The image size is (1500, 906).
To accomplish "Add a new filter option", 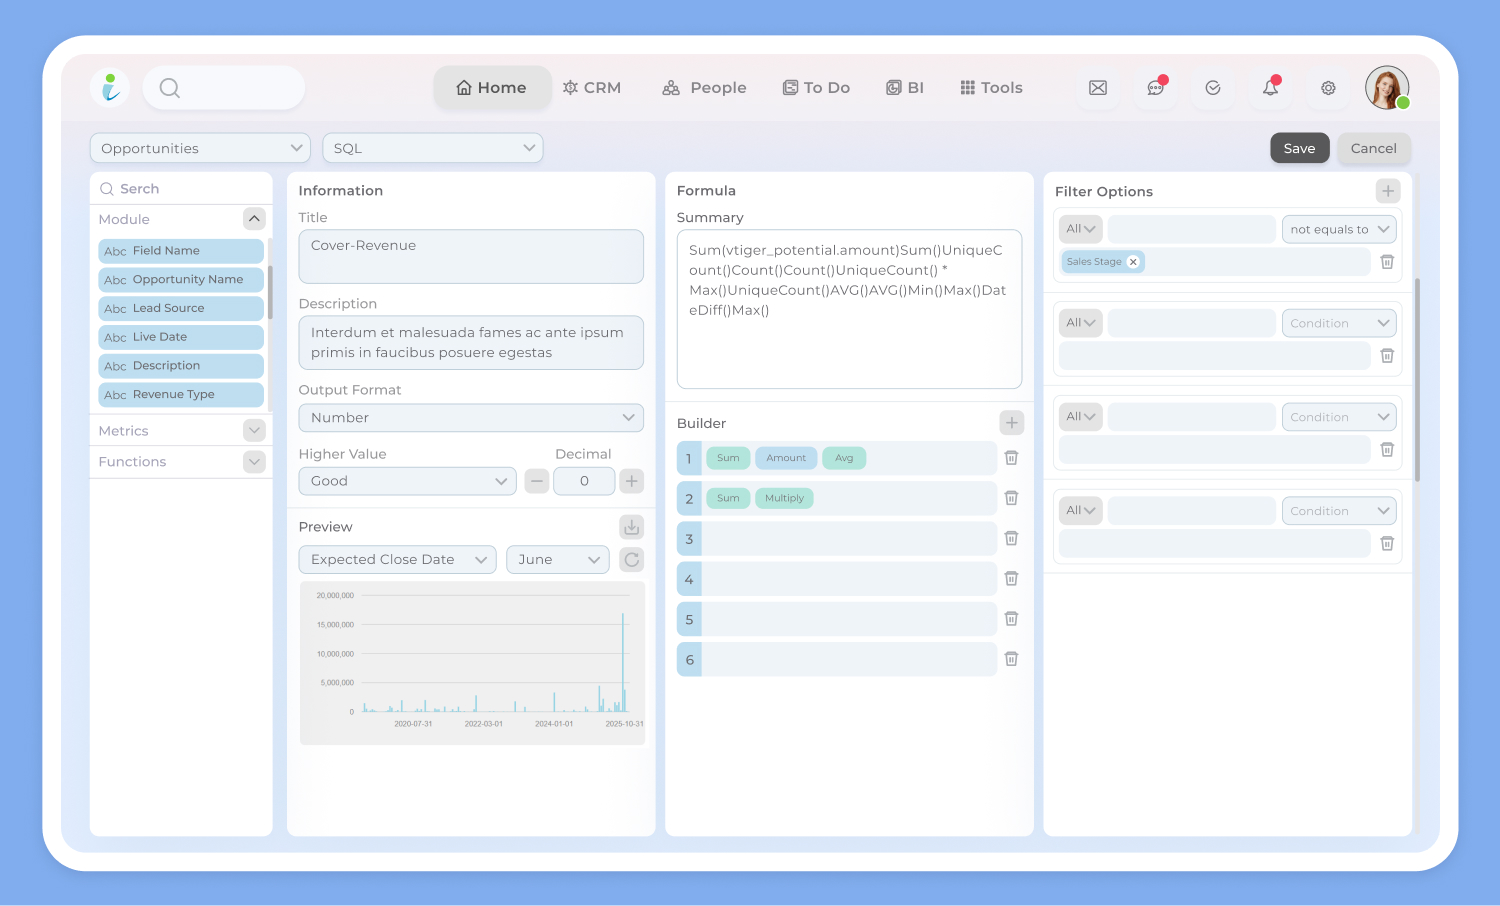I will click(x=1387, y=191).
